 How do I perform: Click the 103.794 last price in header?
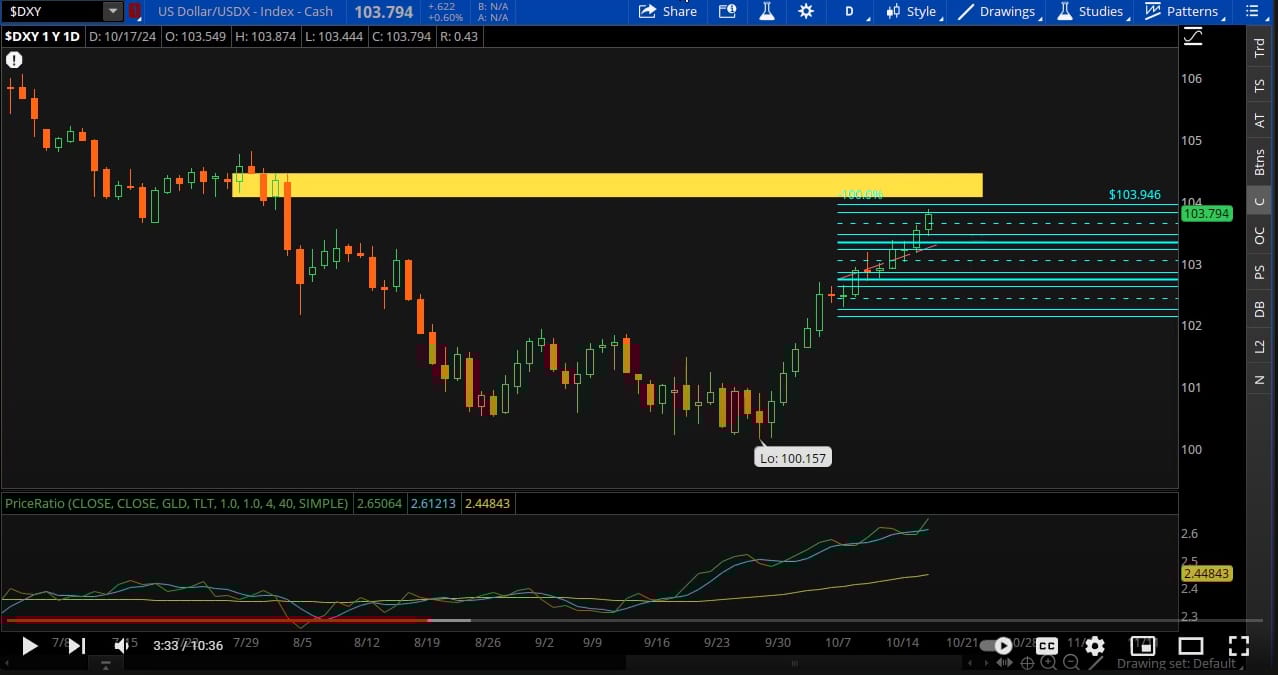click(x=383, y=12)
